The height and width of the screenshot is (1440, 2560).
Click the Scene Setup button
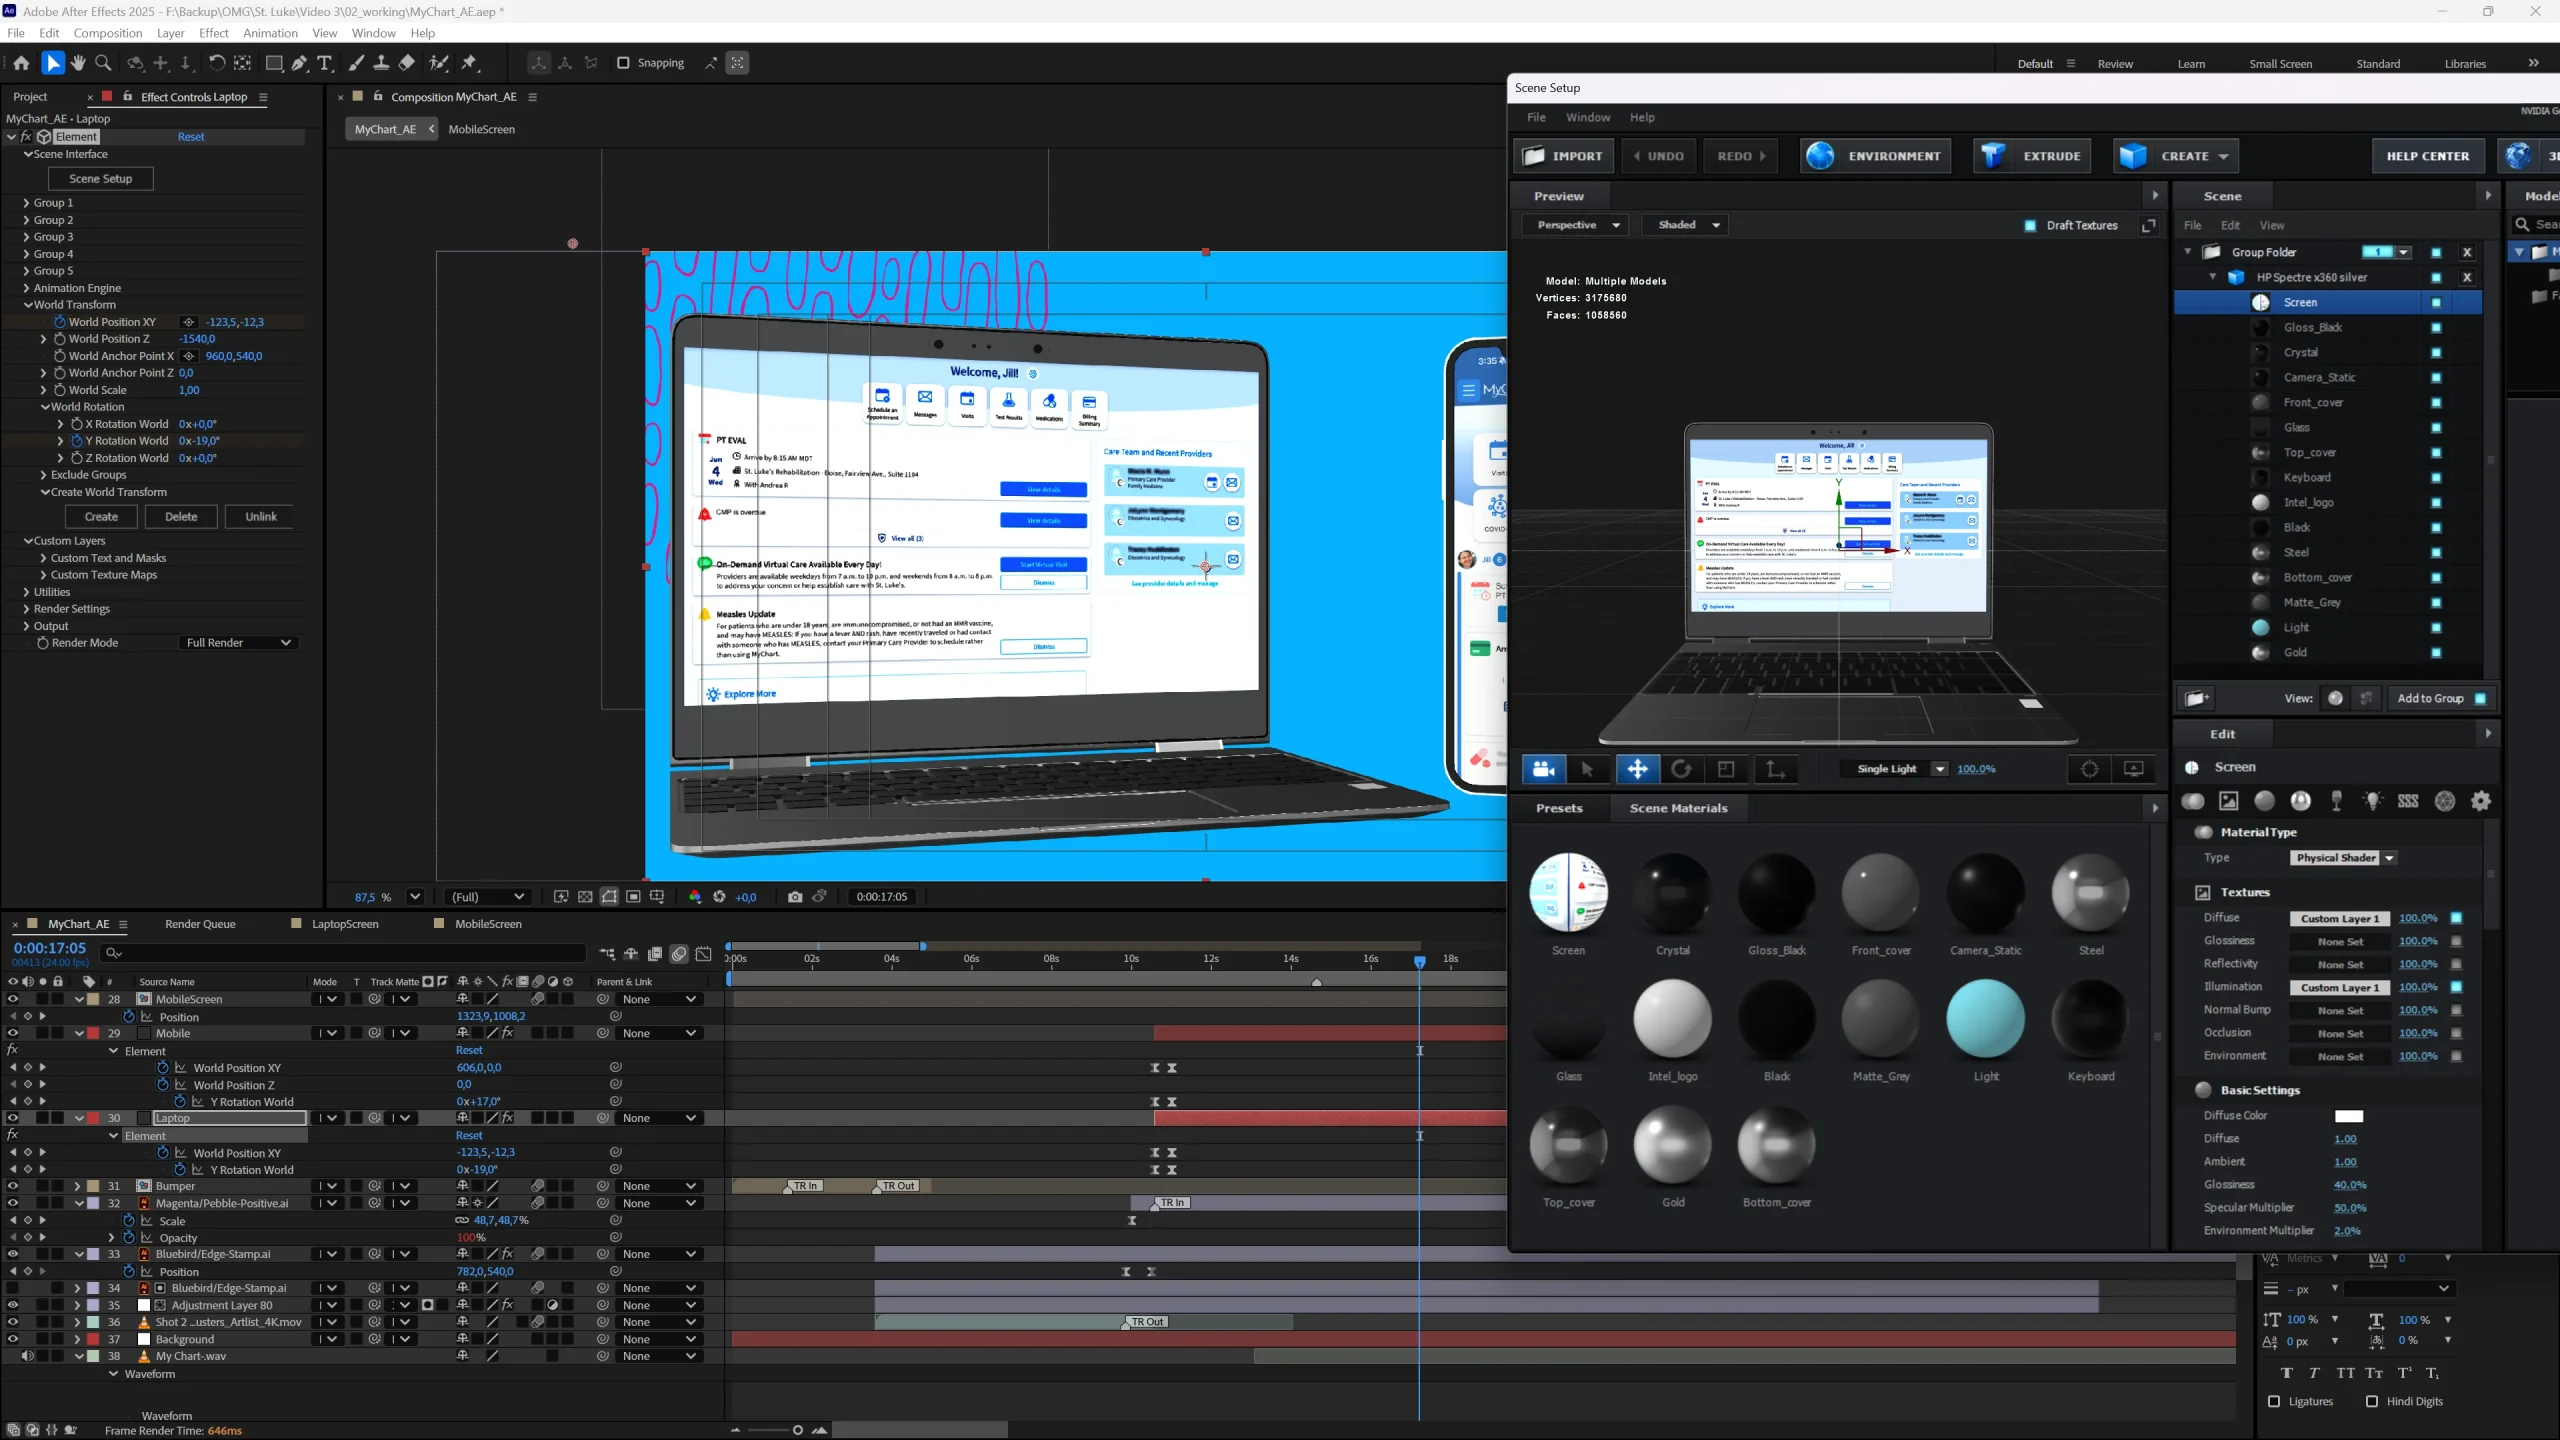coord(100,179)
